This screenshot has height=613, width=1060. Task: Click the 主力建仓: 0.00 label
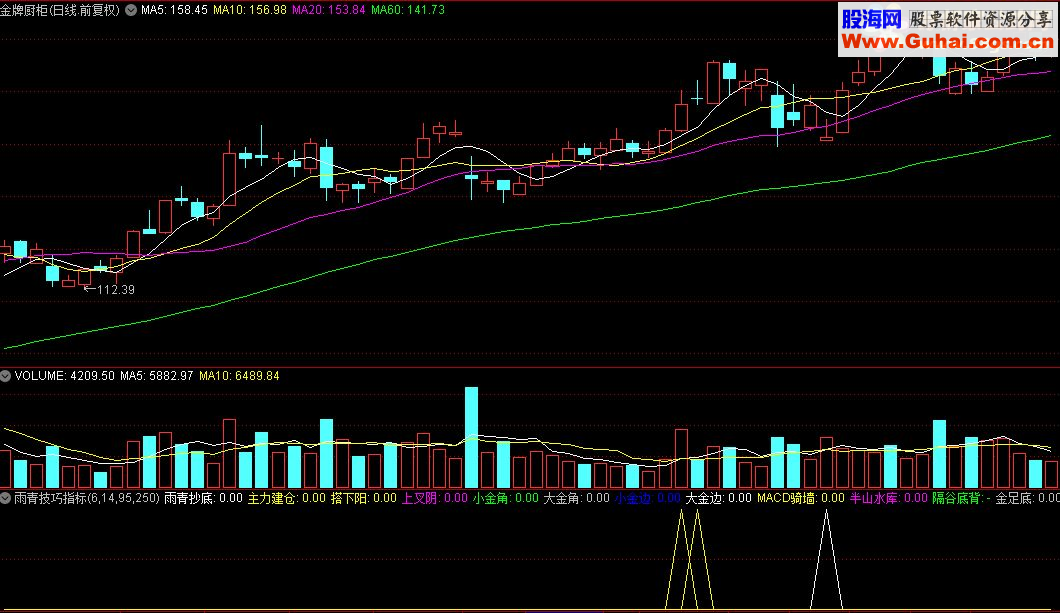click(x=287, y=498)
